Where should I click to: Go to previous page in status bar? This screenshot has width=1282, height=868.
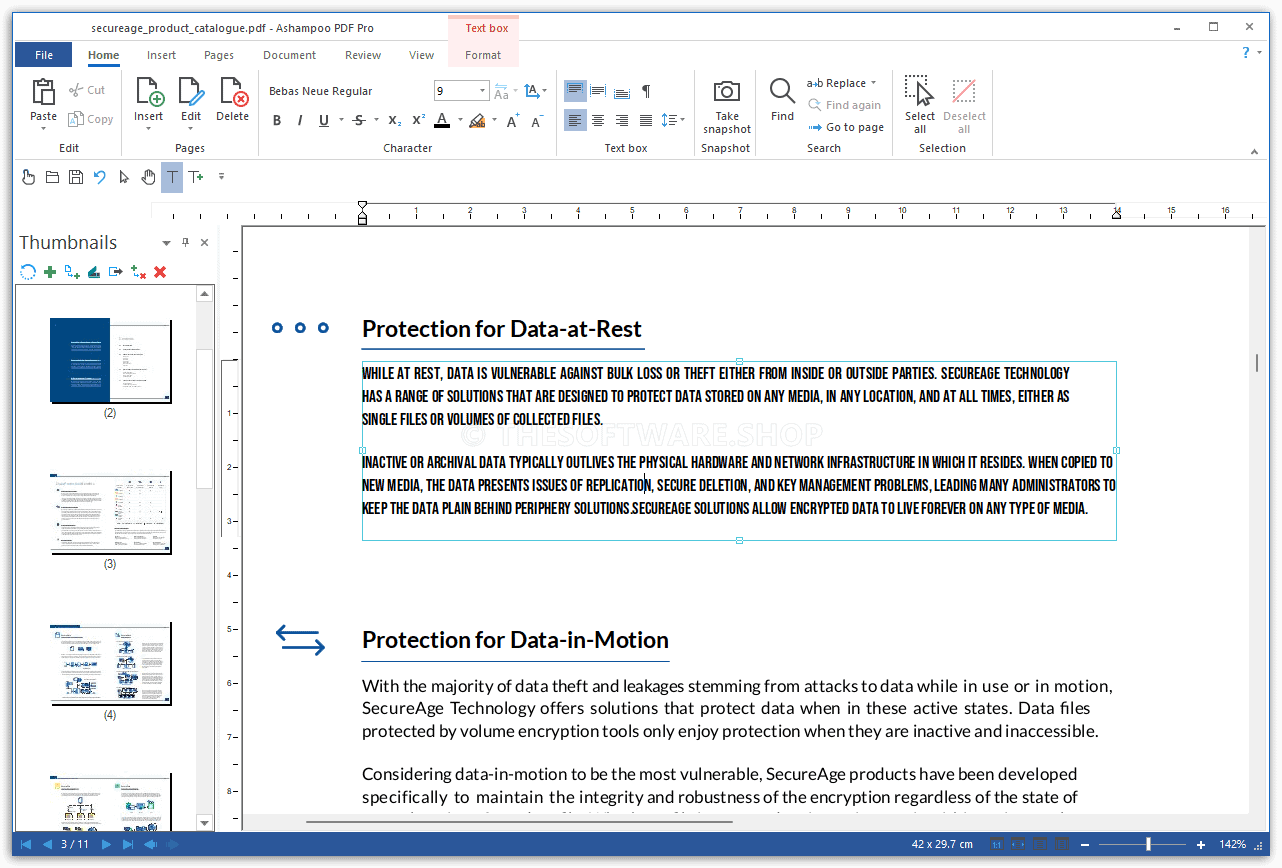tap(47, 845)
